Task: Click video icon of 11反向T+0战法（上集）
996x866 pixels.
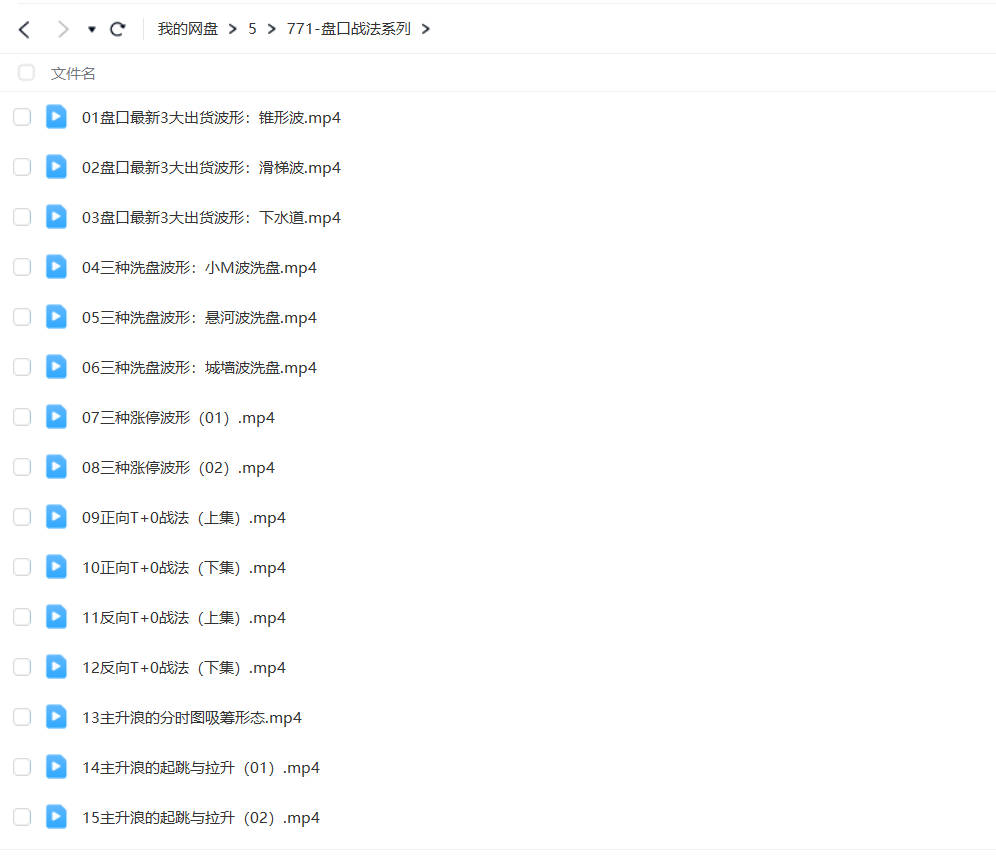Action: coord(56,617)
